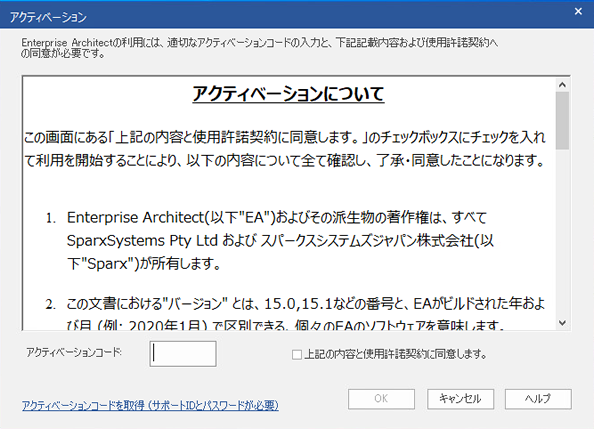Close the アクティベーション dialog with X
Viewport: 594px width, 429px height.
click(x=578, y=12)
